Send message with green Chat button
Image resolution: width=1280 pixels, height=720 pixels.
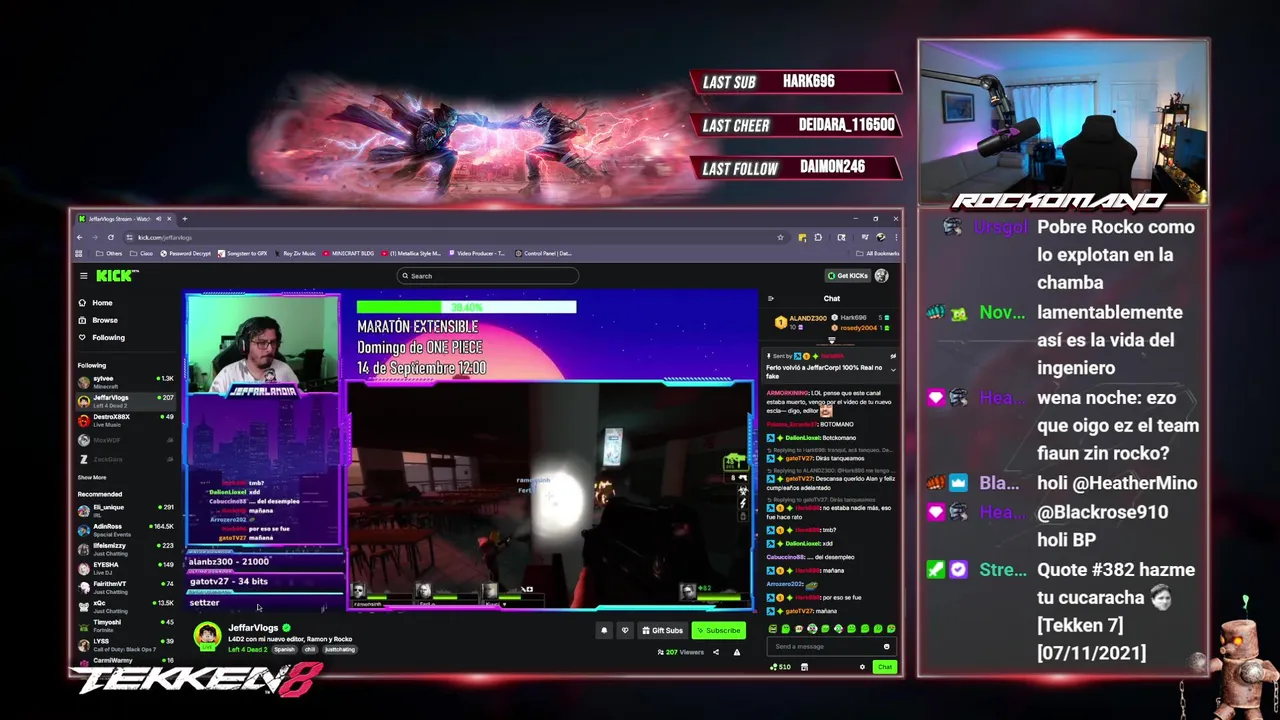point(884,667)
